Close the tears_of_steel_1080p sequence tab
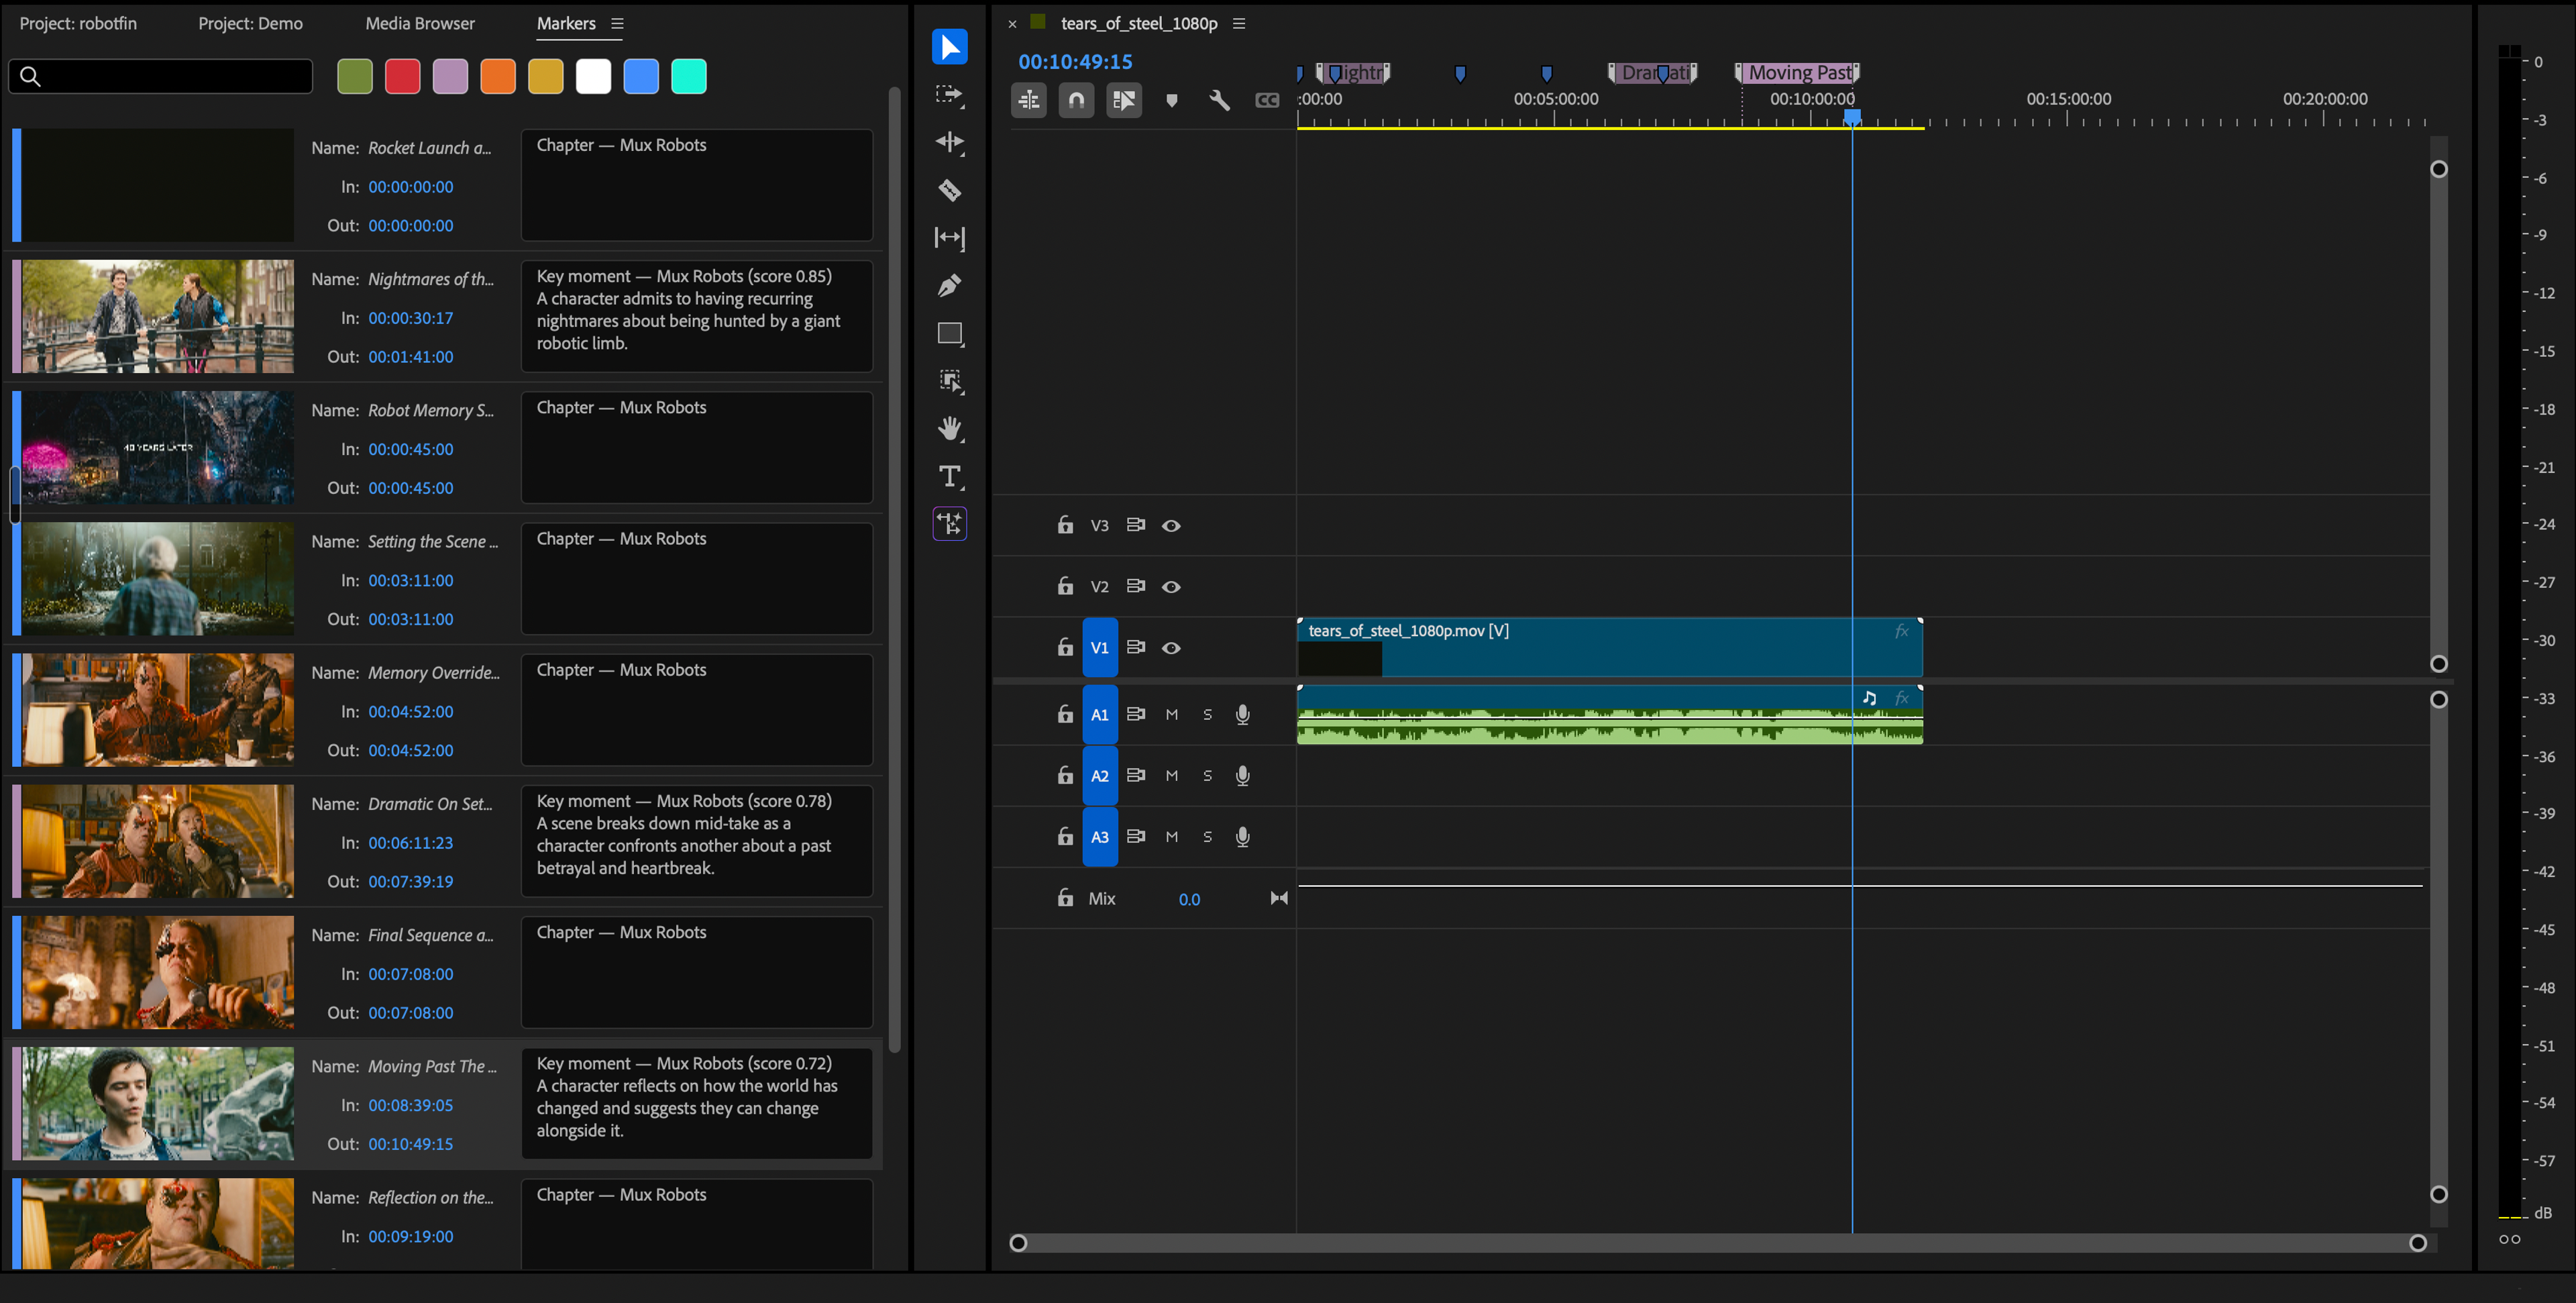The height and width of the screenshot is (1303, 2576). pyautogui.click(x=1012, y=24)
